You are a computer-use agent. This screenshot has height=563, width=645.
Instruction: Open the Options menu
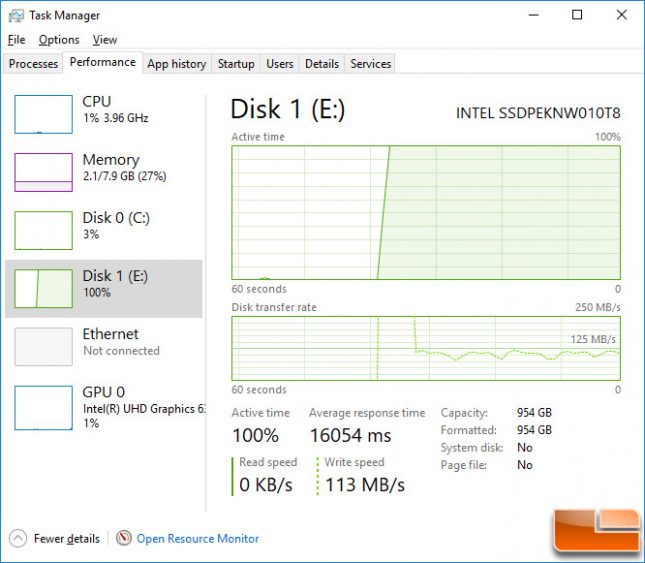(x=59, y=40)
